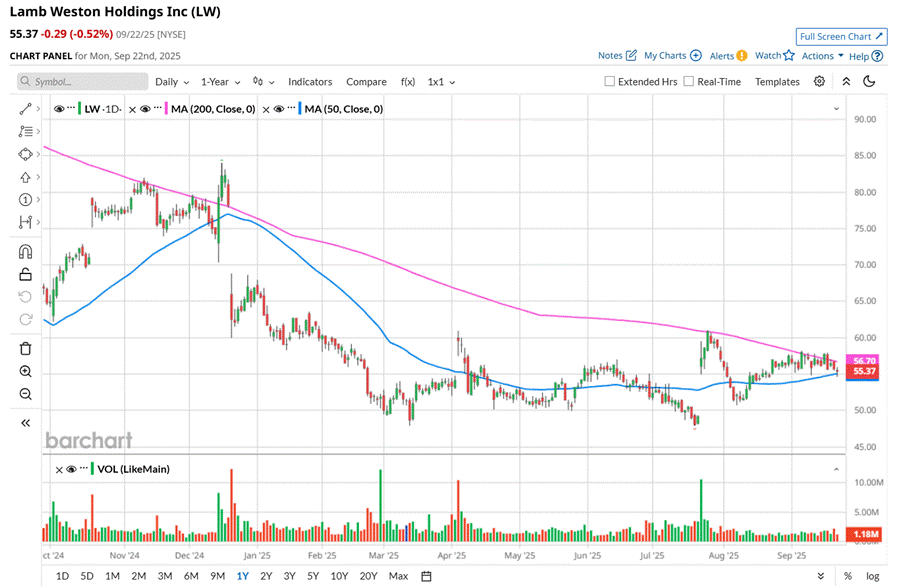Add to My Charts plus icon

pyautogui.click(x=696, y=55)
